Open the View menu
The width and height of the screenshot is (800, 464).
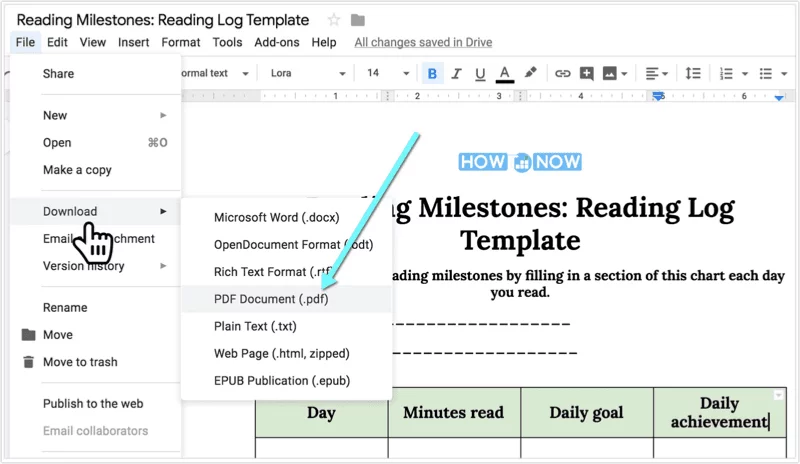(x=92, y=42)
